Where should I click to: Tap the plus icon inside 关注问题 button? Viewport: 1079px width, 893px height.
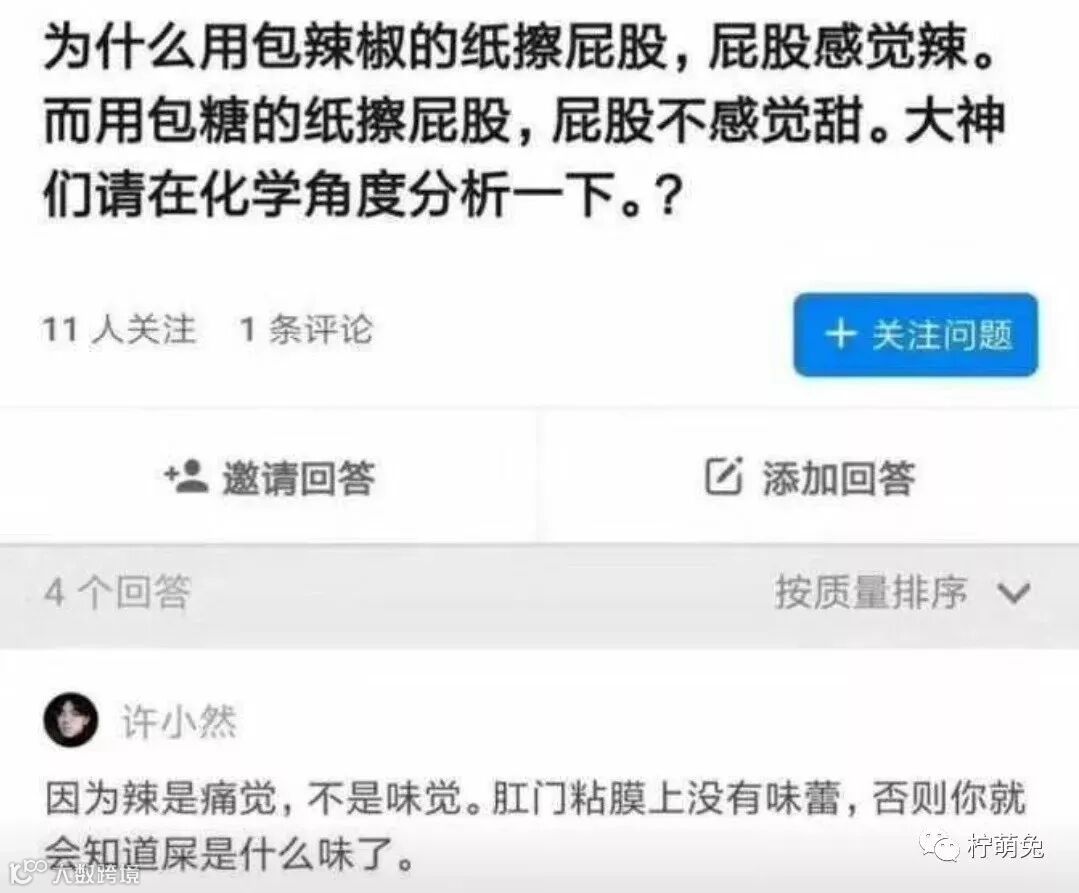click(x=840, y=335)
